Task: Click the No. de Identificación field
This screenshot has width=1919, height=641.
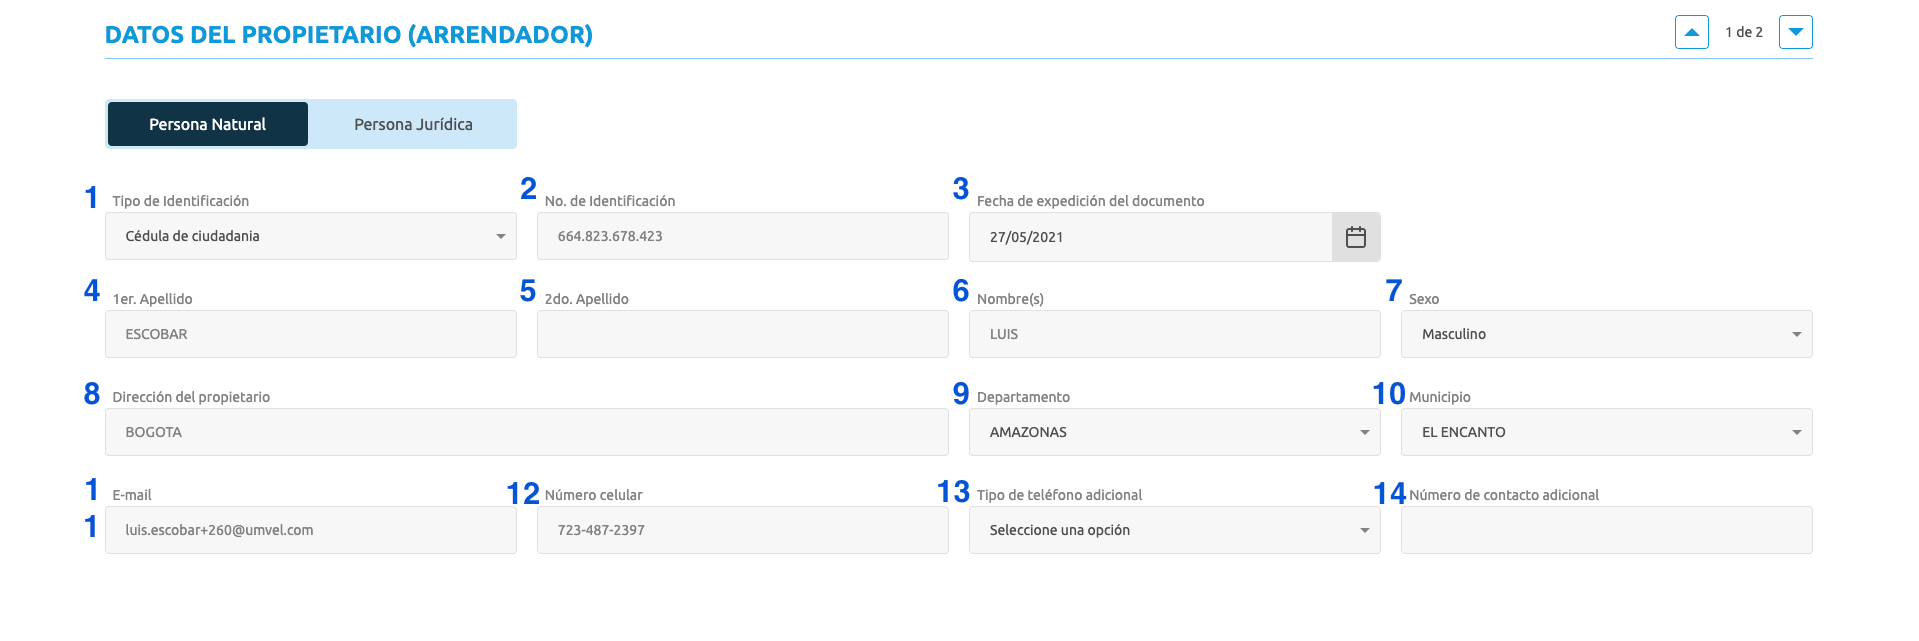Action: (743, 236)
